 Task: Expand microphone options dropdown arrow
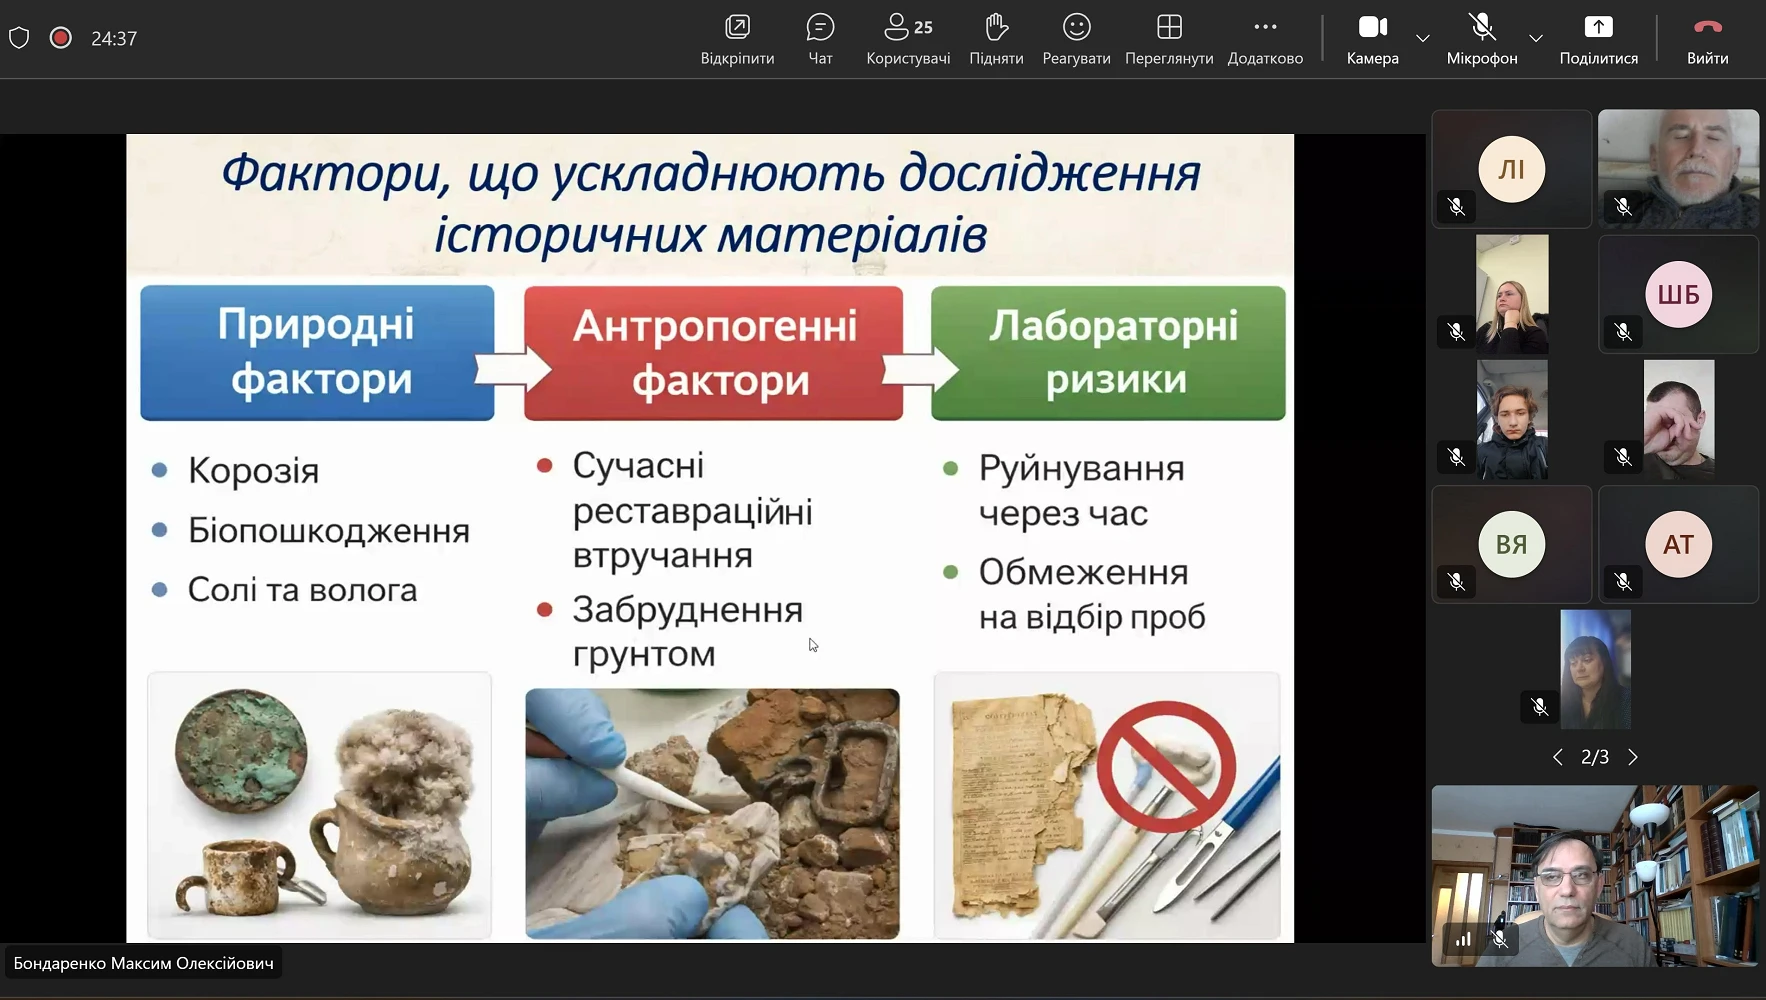(1536, 38)
